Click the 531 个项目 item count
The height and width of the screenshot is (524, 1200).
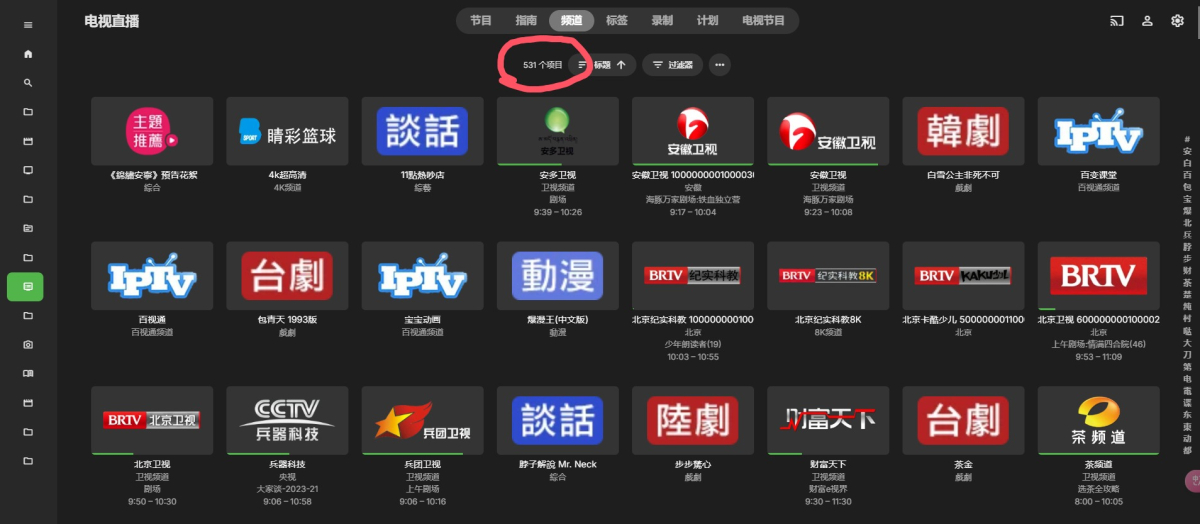pos(542,65)
